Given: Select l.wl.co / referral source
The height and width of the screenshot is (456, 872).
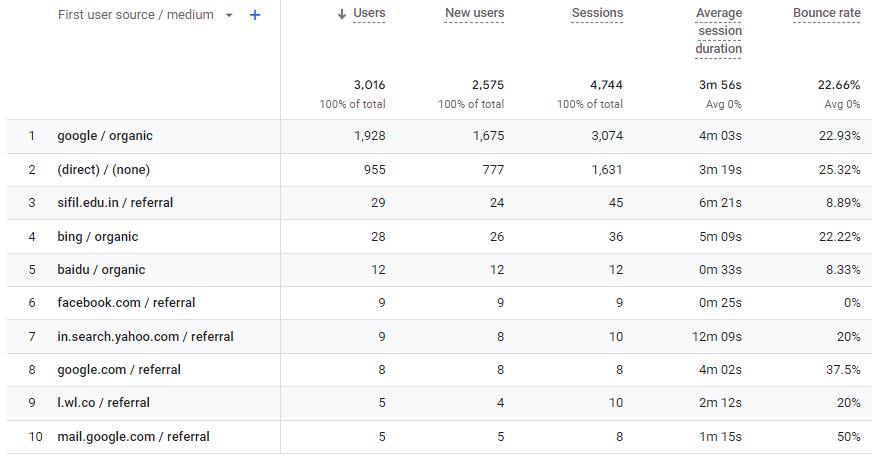Looking at the screenshot, I should coord(103,403).
